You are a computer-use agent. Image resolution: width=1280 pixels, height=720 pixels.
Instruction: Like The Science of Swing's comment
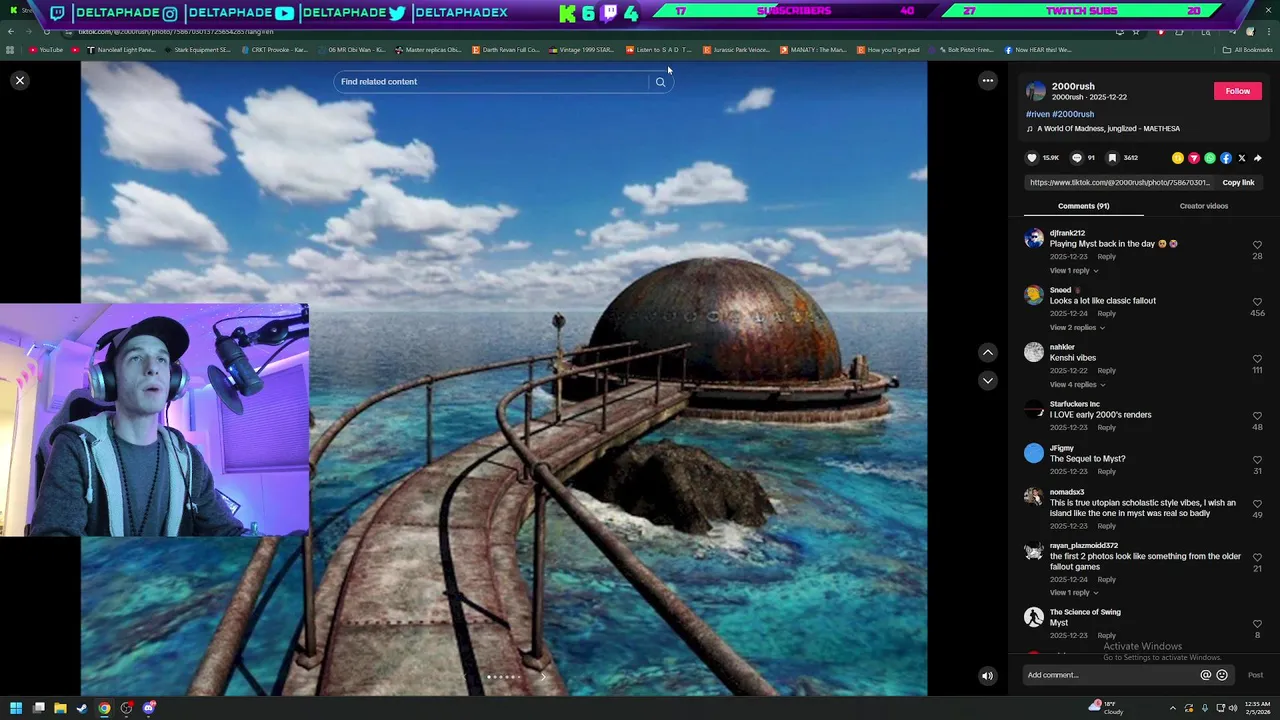[1257, 624]
